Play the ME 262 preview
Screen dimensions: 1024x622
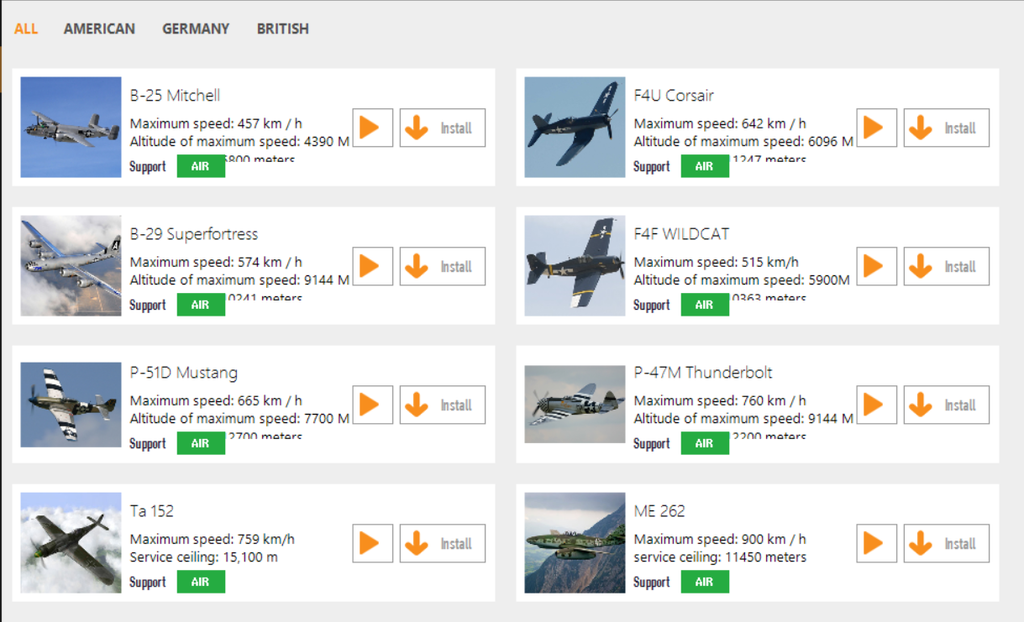(876, 543)
